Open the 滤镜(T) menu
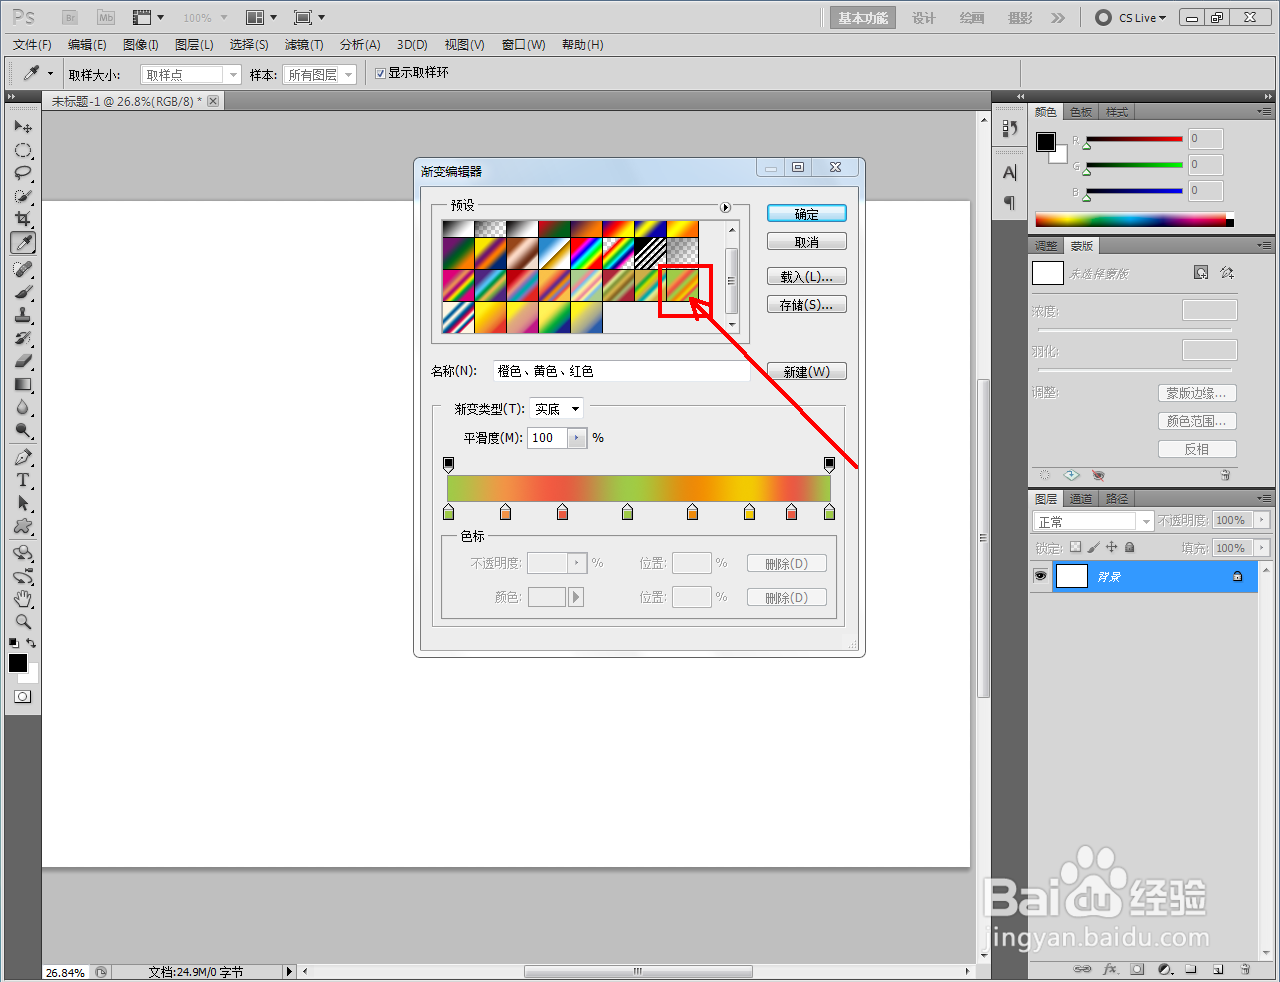This screenshot has height=982, width=1280. coord(304,44)
